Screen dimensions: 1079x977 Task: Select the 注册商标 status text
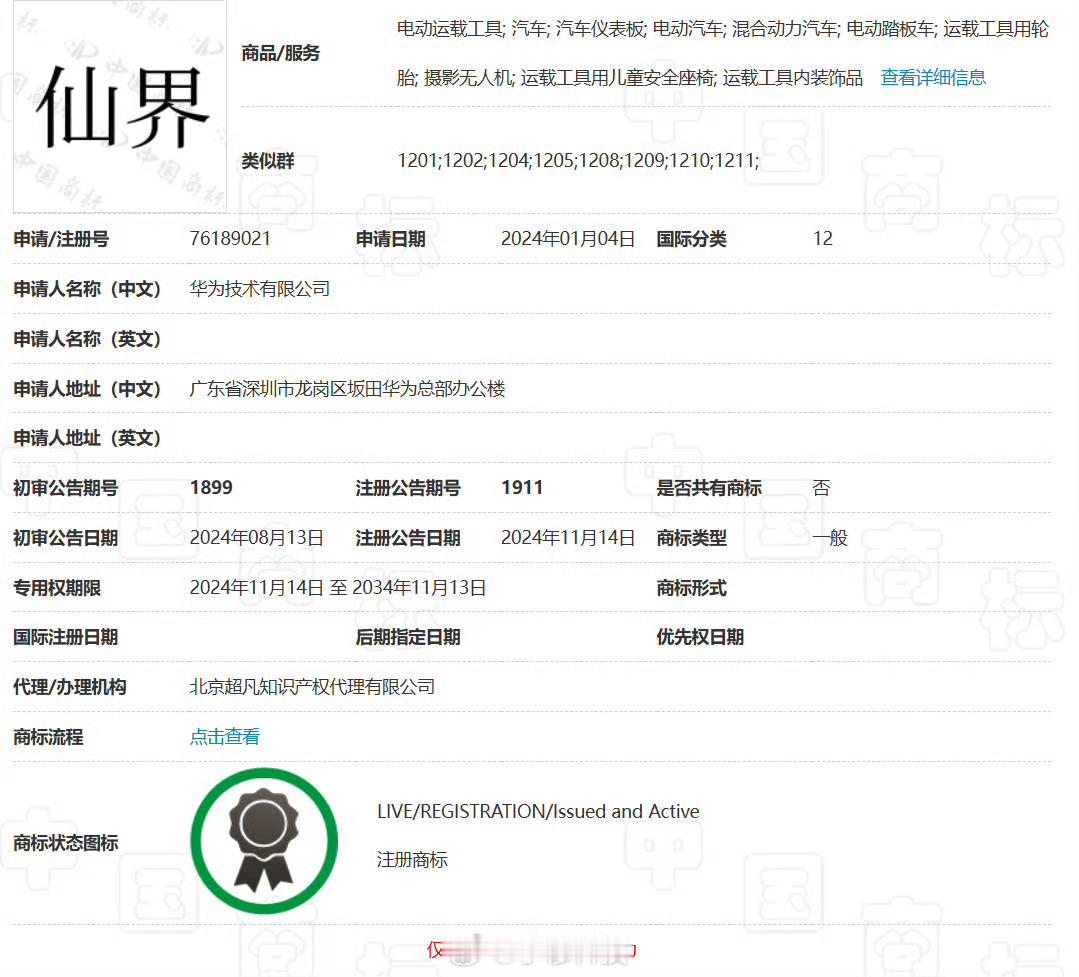click(412, 859)
